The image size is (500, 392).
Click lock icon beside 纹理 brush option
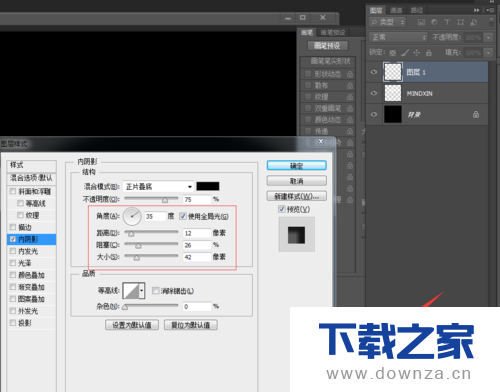point(350,97)
